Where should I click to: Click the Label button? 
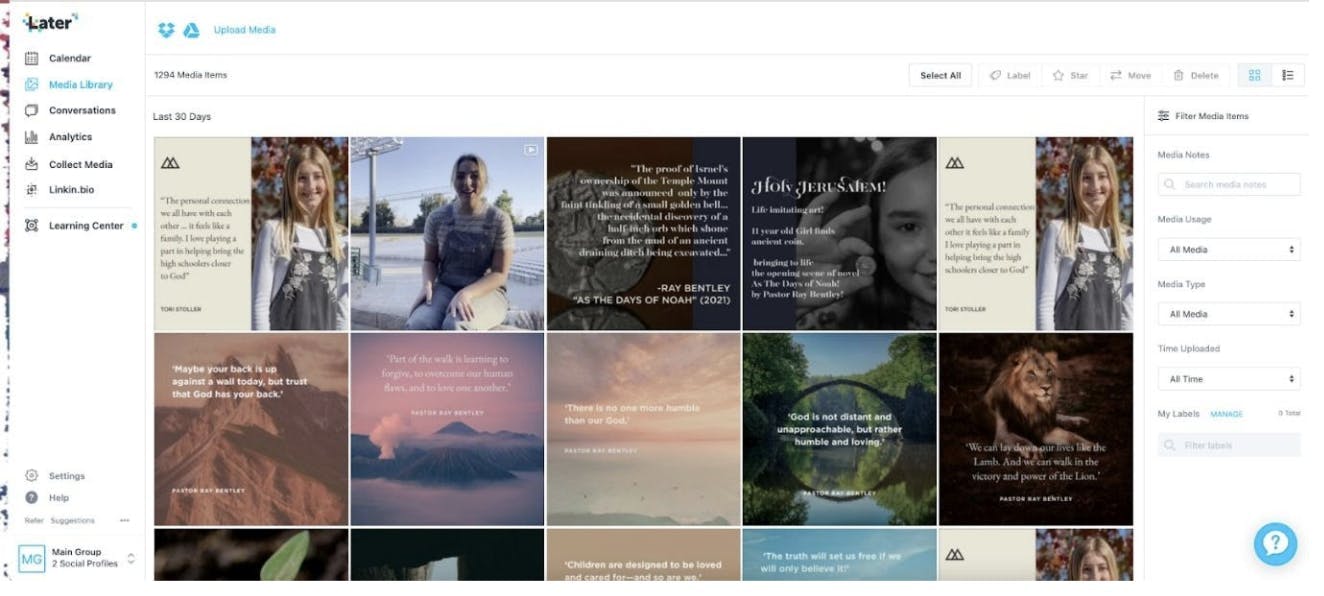pyautogui.click(x=1010, y=75)
